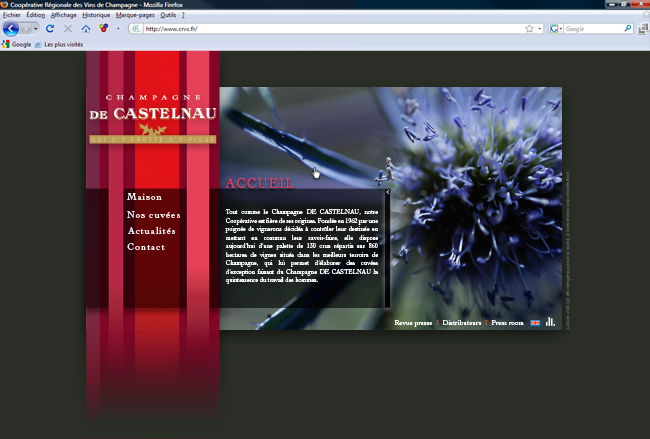Open the Marque-pages menu
This screenshot has height=439, width=650.
(x=135, y=15)
